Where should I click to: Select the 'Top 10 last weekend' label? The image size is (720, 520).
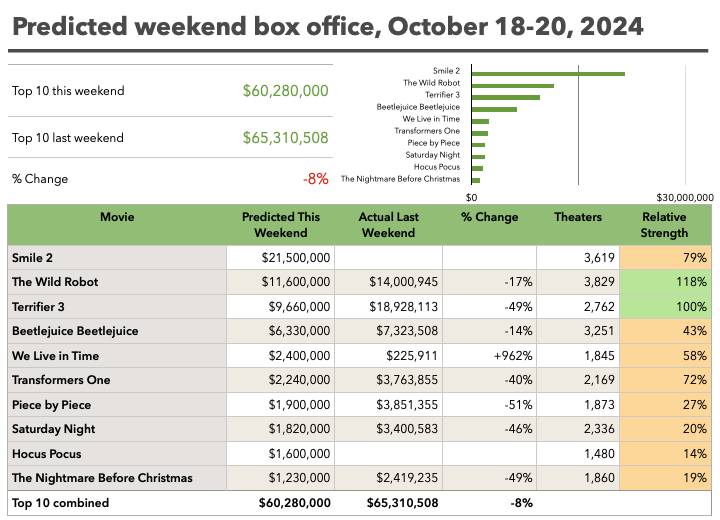[x=68, y=137]
